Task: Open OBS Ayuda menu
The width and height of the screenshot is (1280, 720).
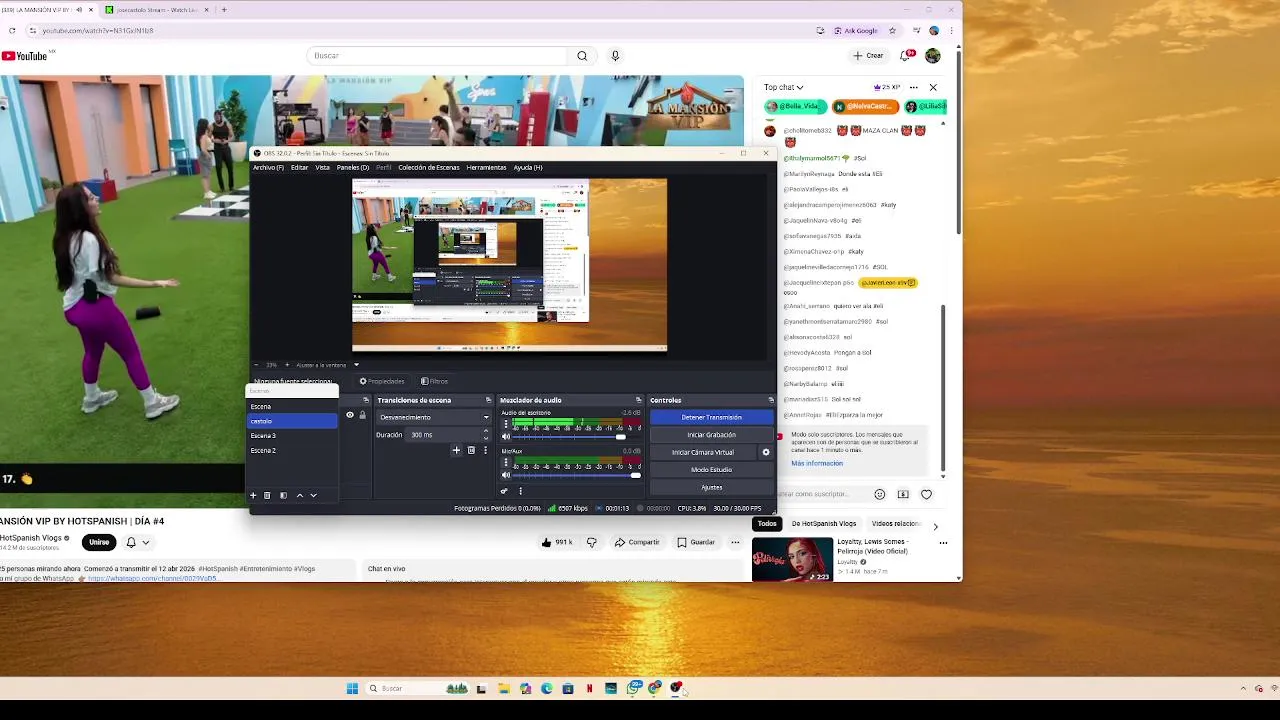Action: (x=528, y=167)
